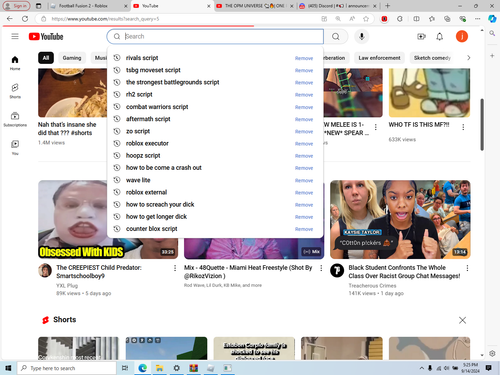Open the Create video icon
The image size is (500, 375).
point(421,36)
